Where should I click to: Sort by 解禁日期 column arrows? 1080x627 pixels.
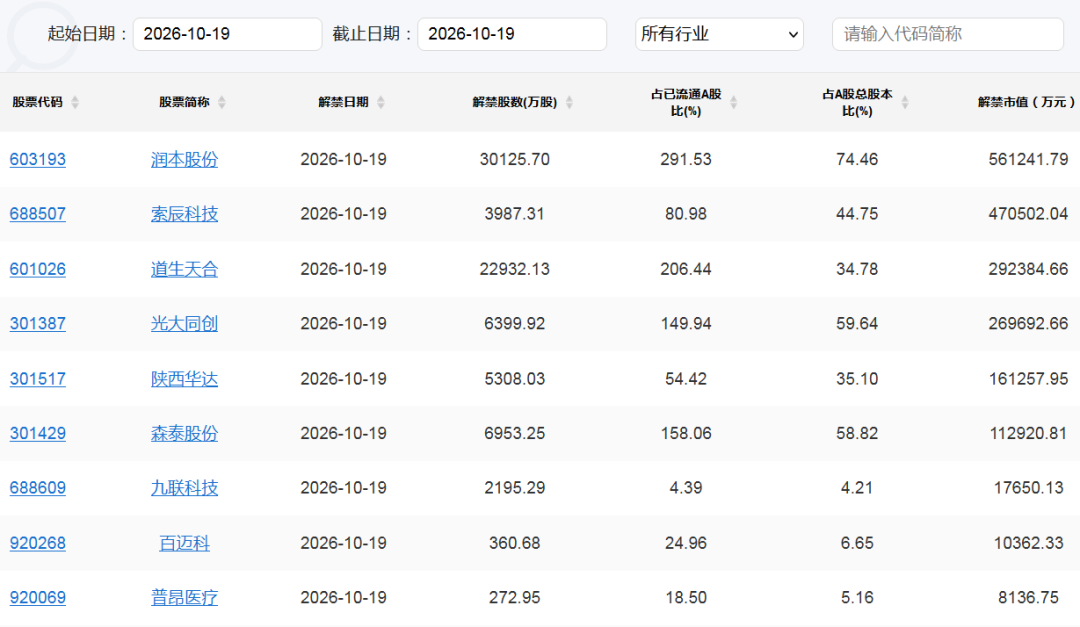[x=381, y=103]
